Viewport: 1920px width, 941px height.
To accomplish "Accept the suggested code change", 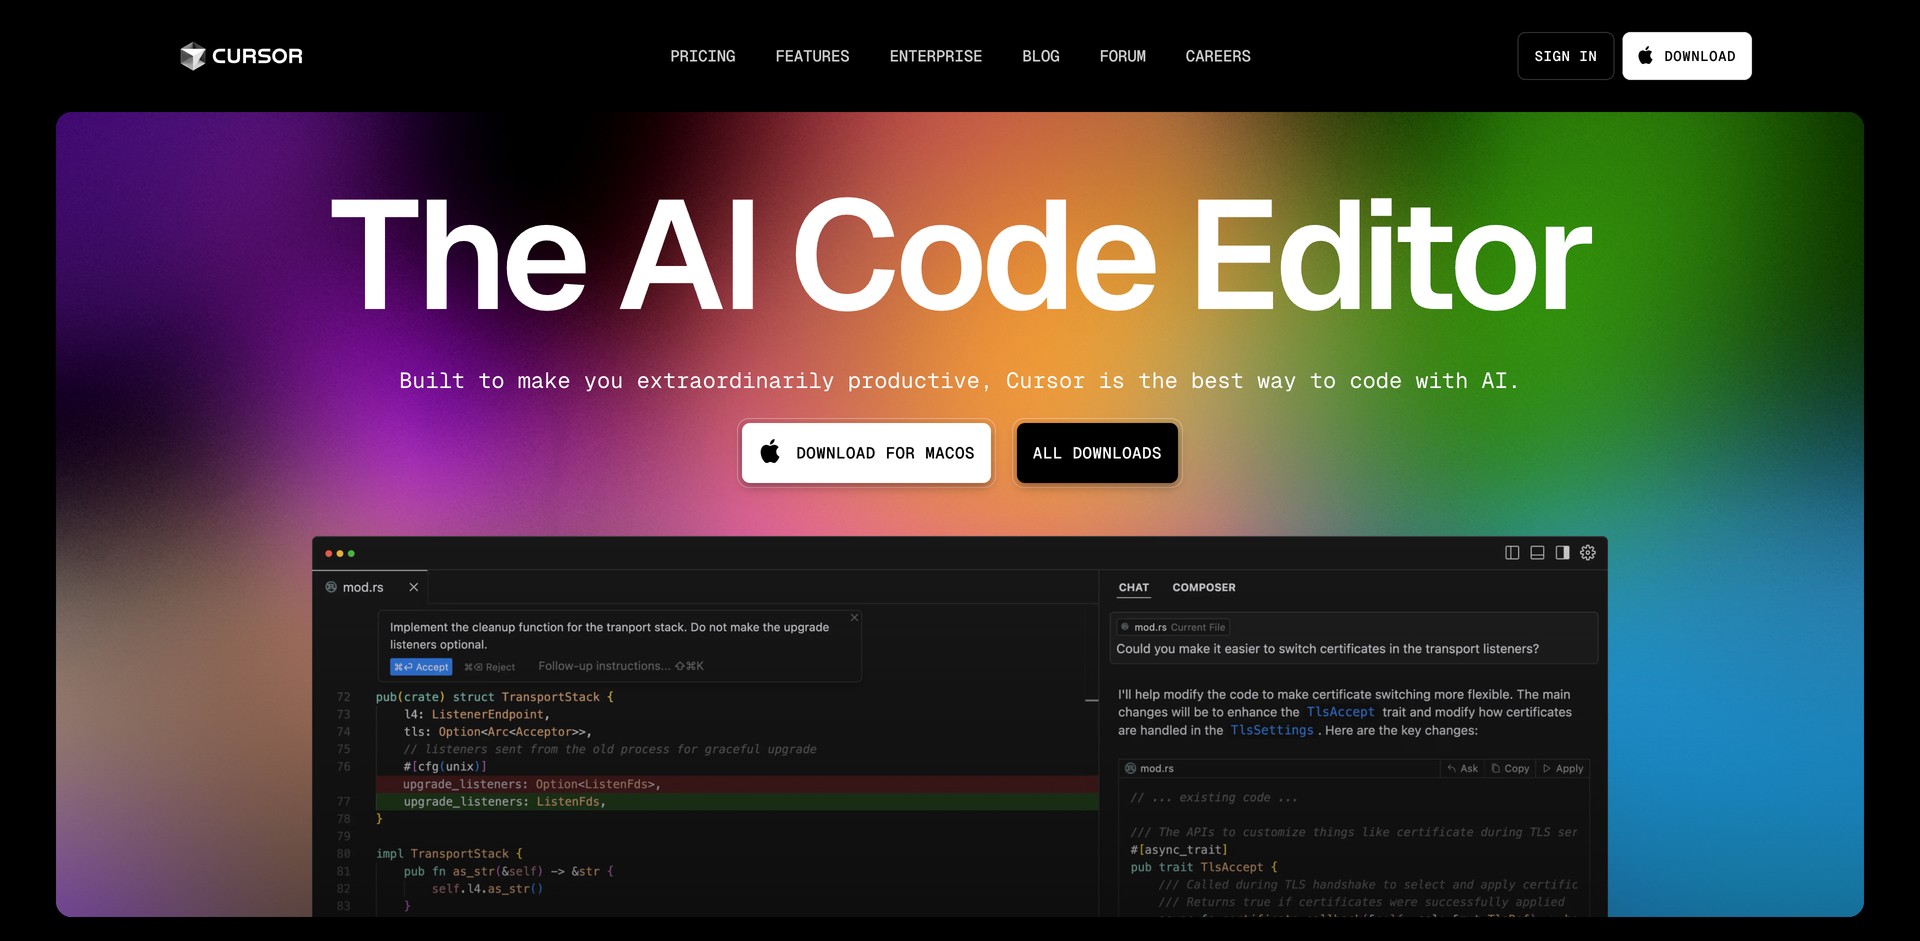I will click(x=421, y=667).
